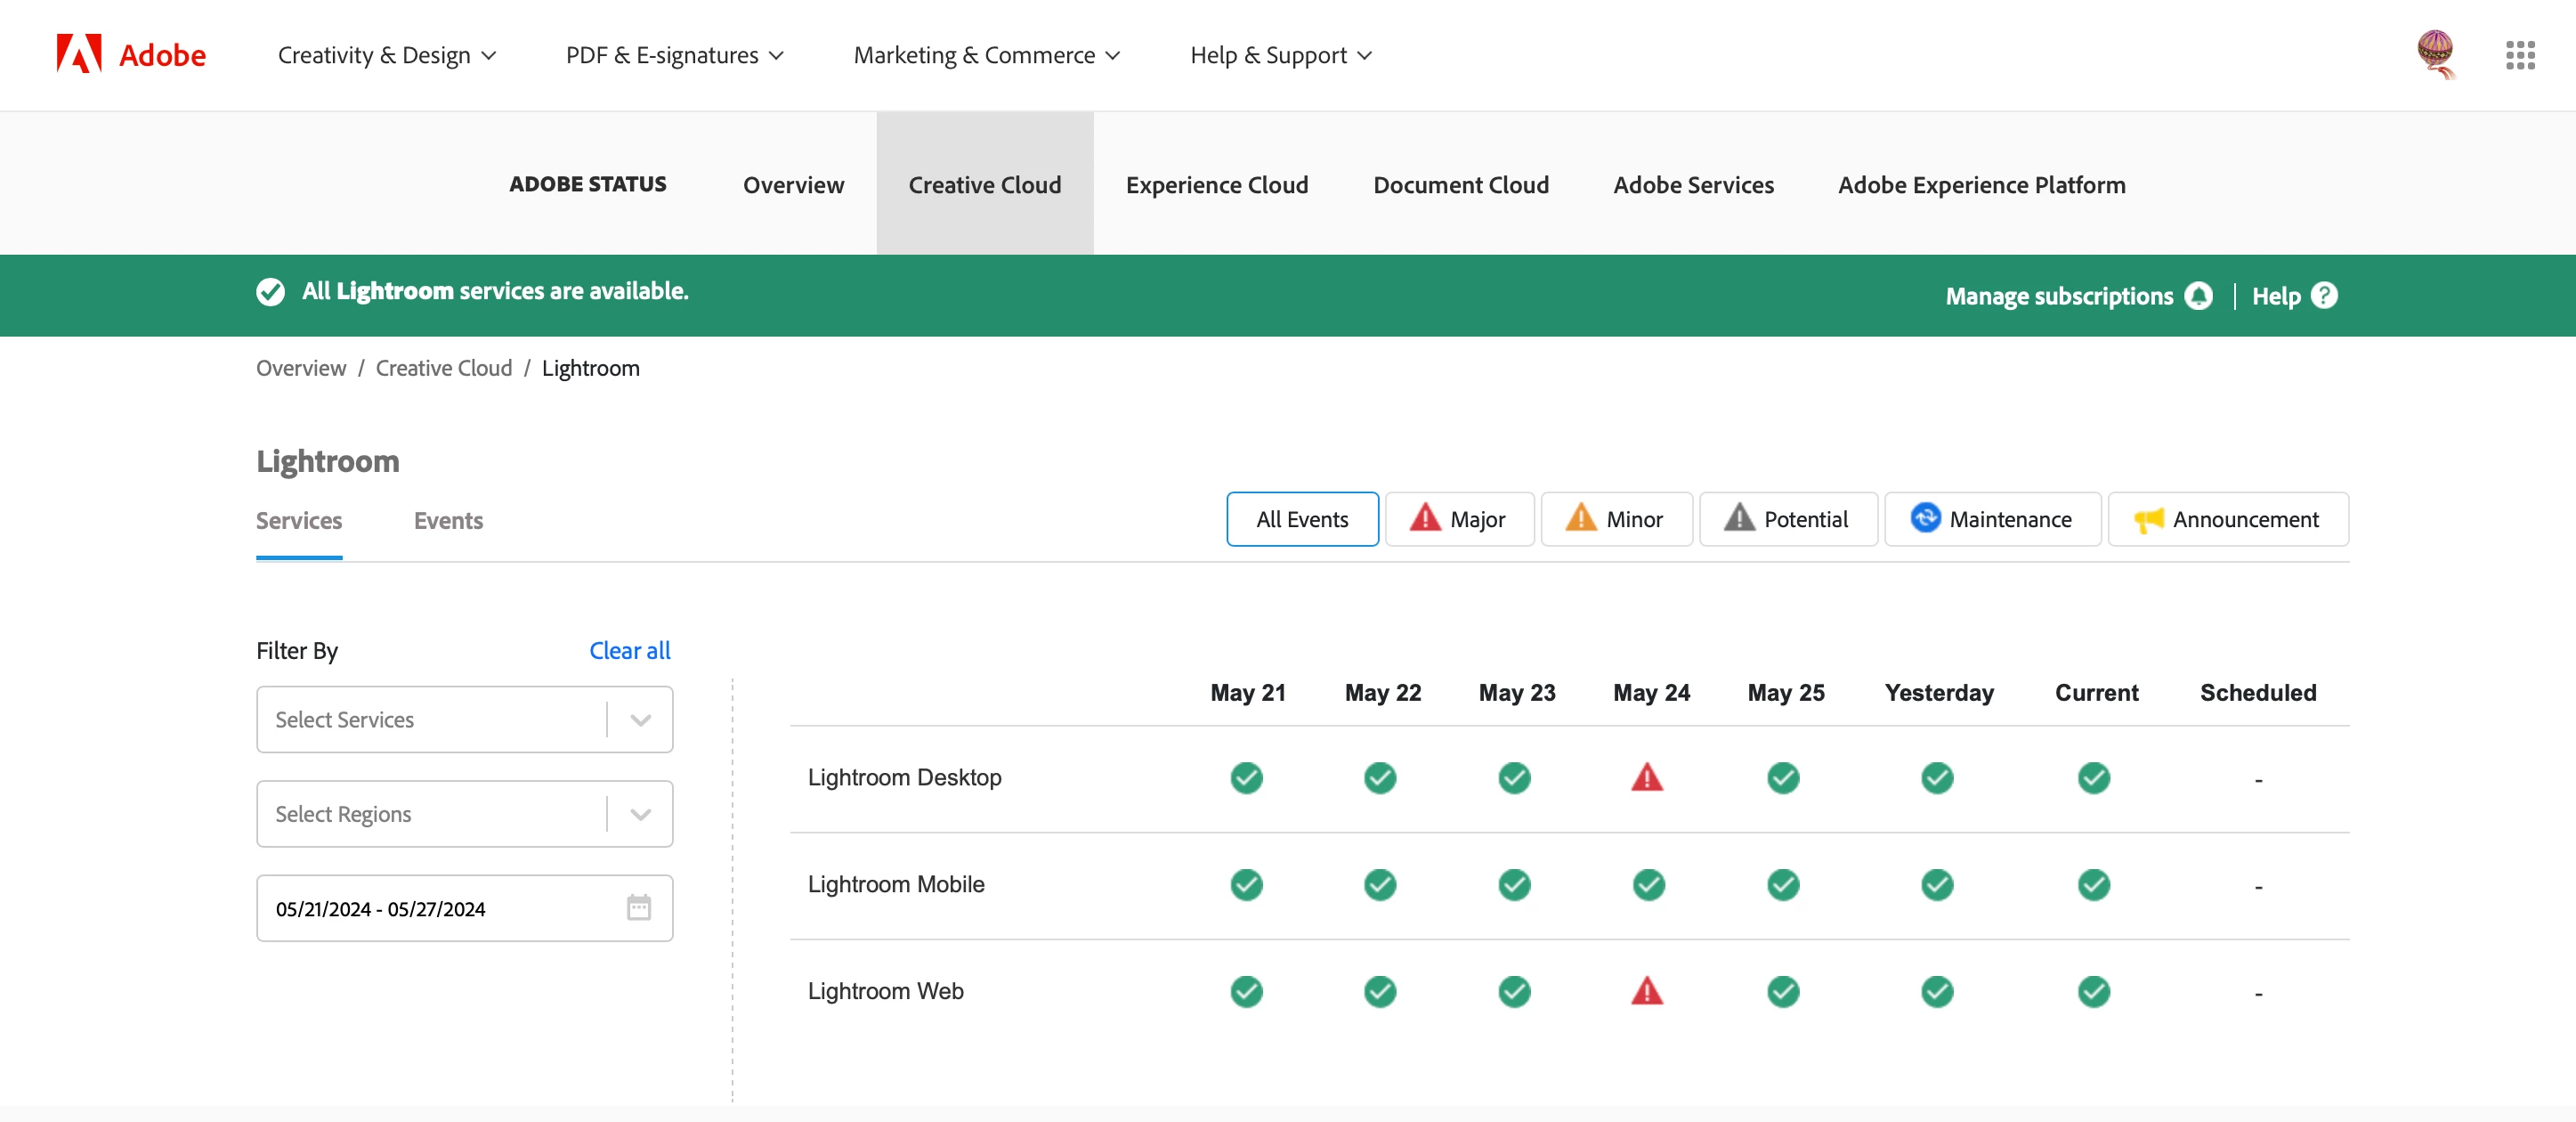Viewport: 2576px width, 1122px height.
Task: Toggle the Major events filter
Action: coord(1459,519)
